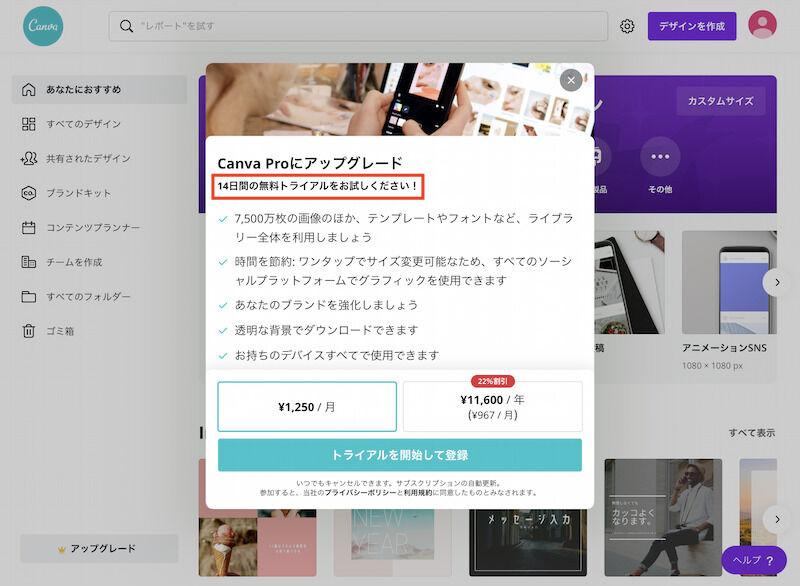
Task: Click 14日間の無料トライアルをお試しください text
Action: point(317,186)
